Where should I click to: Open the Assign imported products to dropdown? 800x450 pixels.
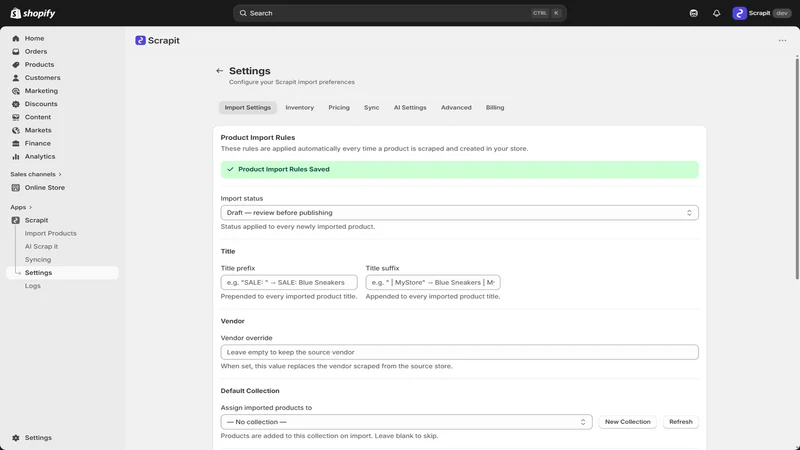coord(406,422)
